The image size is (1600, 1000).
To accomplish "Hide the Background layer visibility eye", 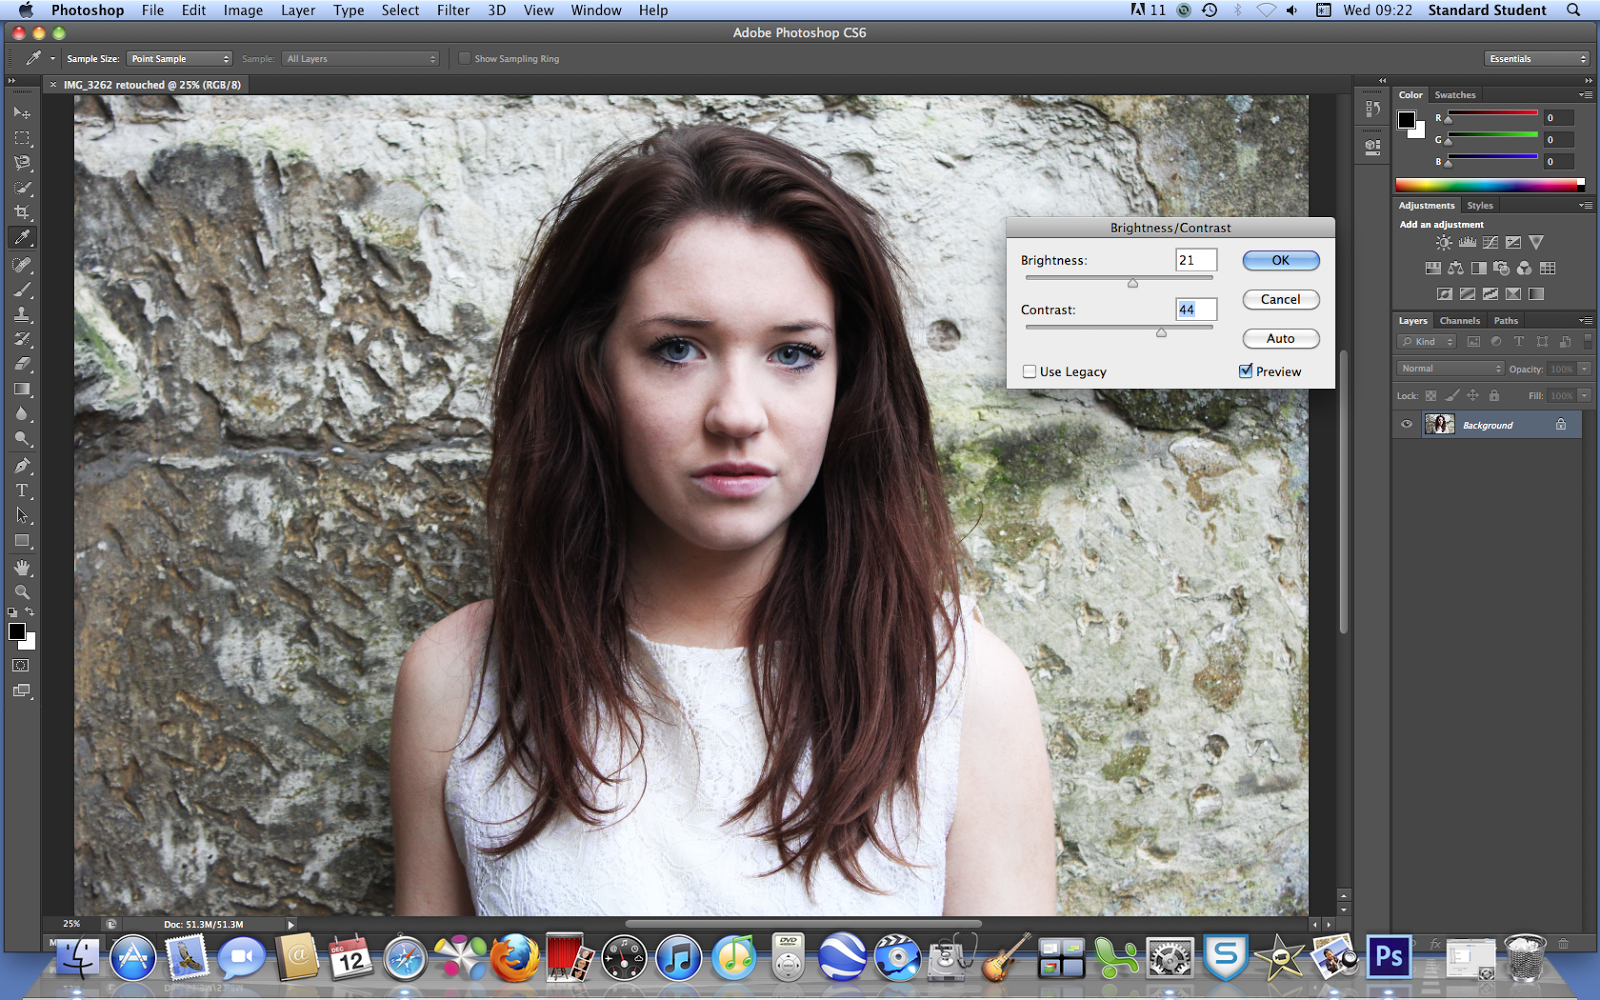I will (x=1406, y=425).
